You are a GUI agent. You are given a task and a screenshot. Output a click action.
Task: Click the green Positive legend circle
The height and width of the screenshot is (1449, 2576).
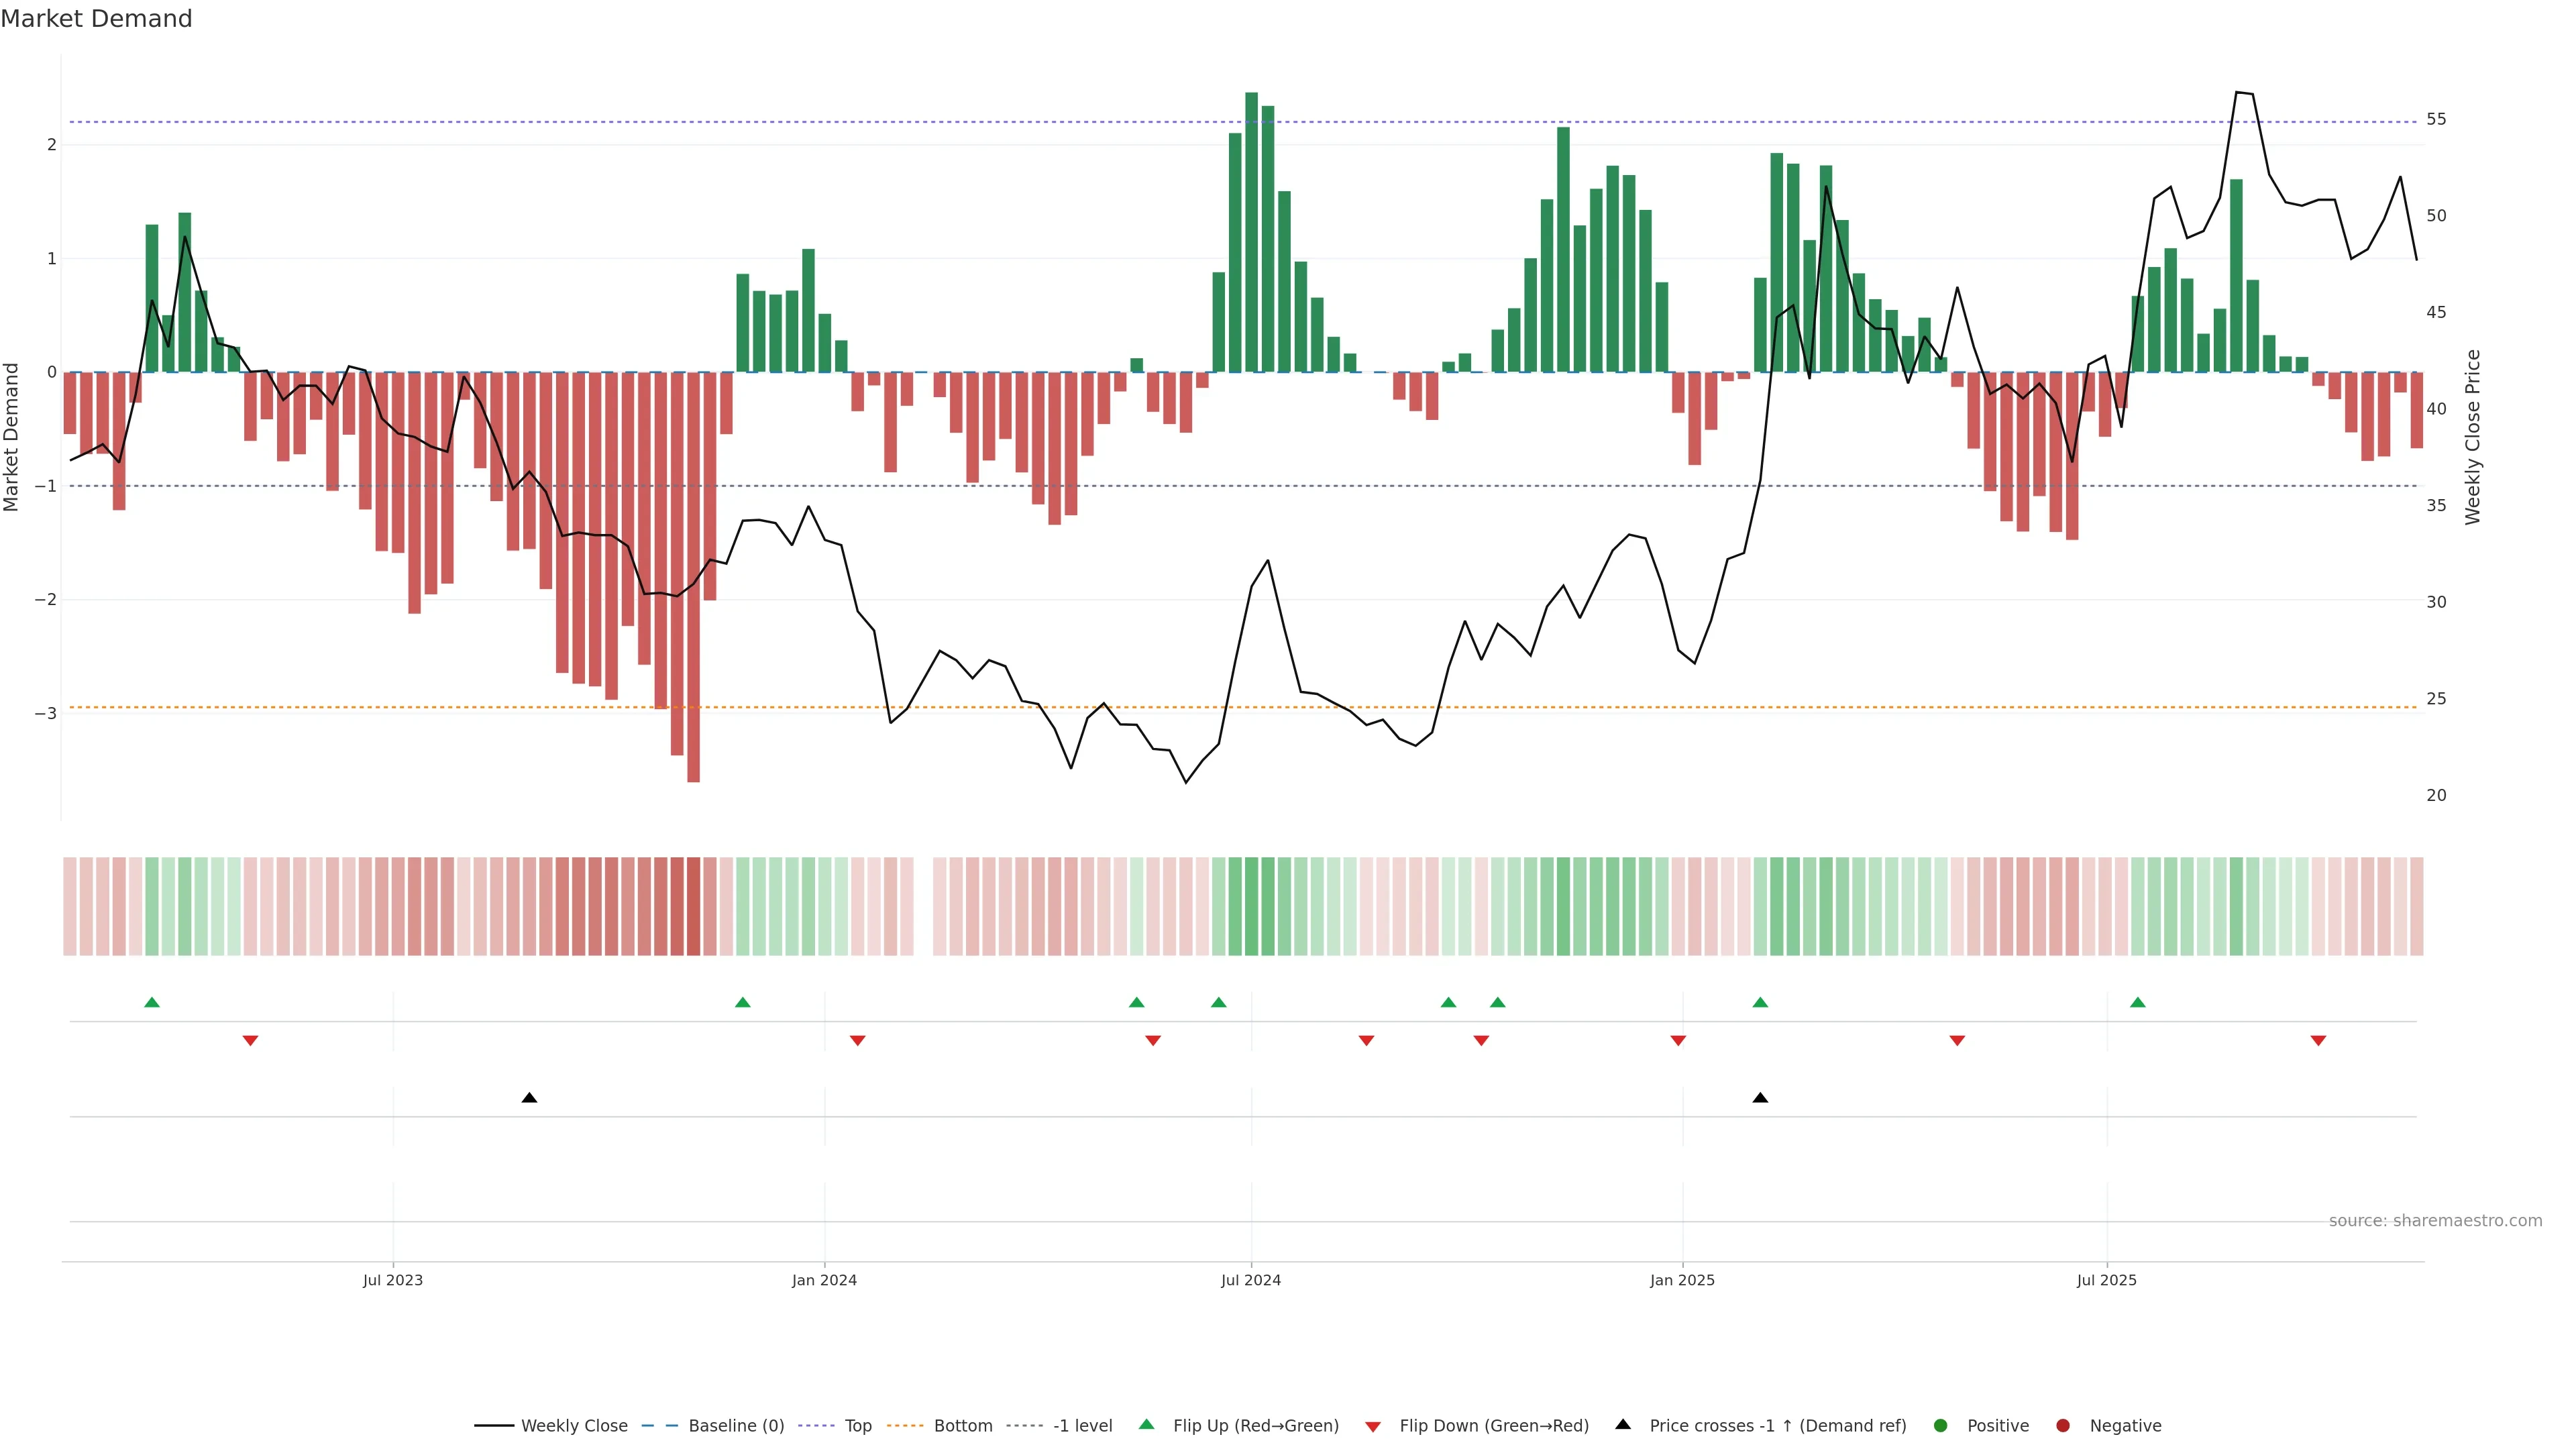1941,1425
